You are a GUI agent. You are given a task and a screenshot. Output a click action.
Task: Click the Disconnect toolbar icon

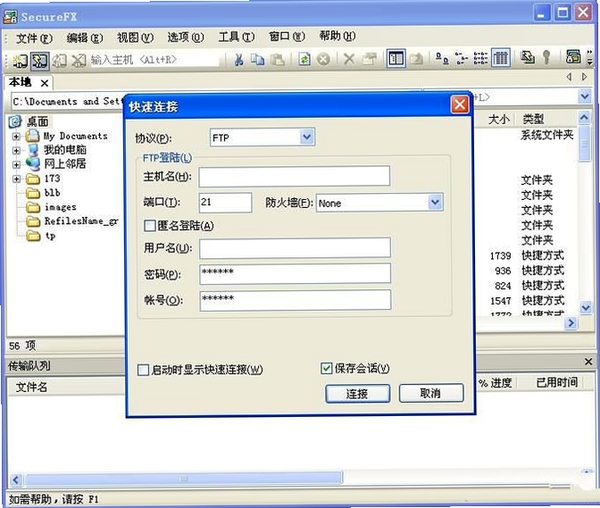pos(79,60)
